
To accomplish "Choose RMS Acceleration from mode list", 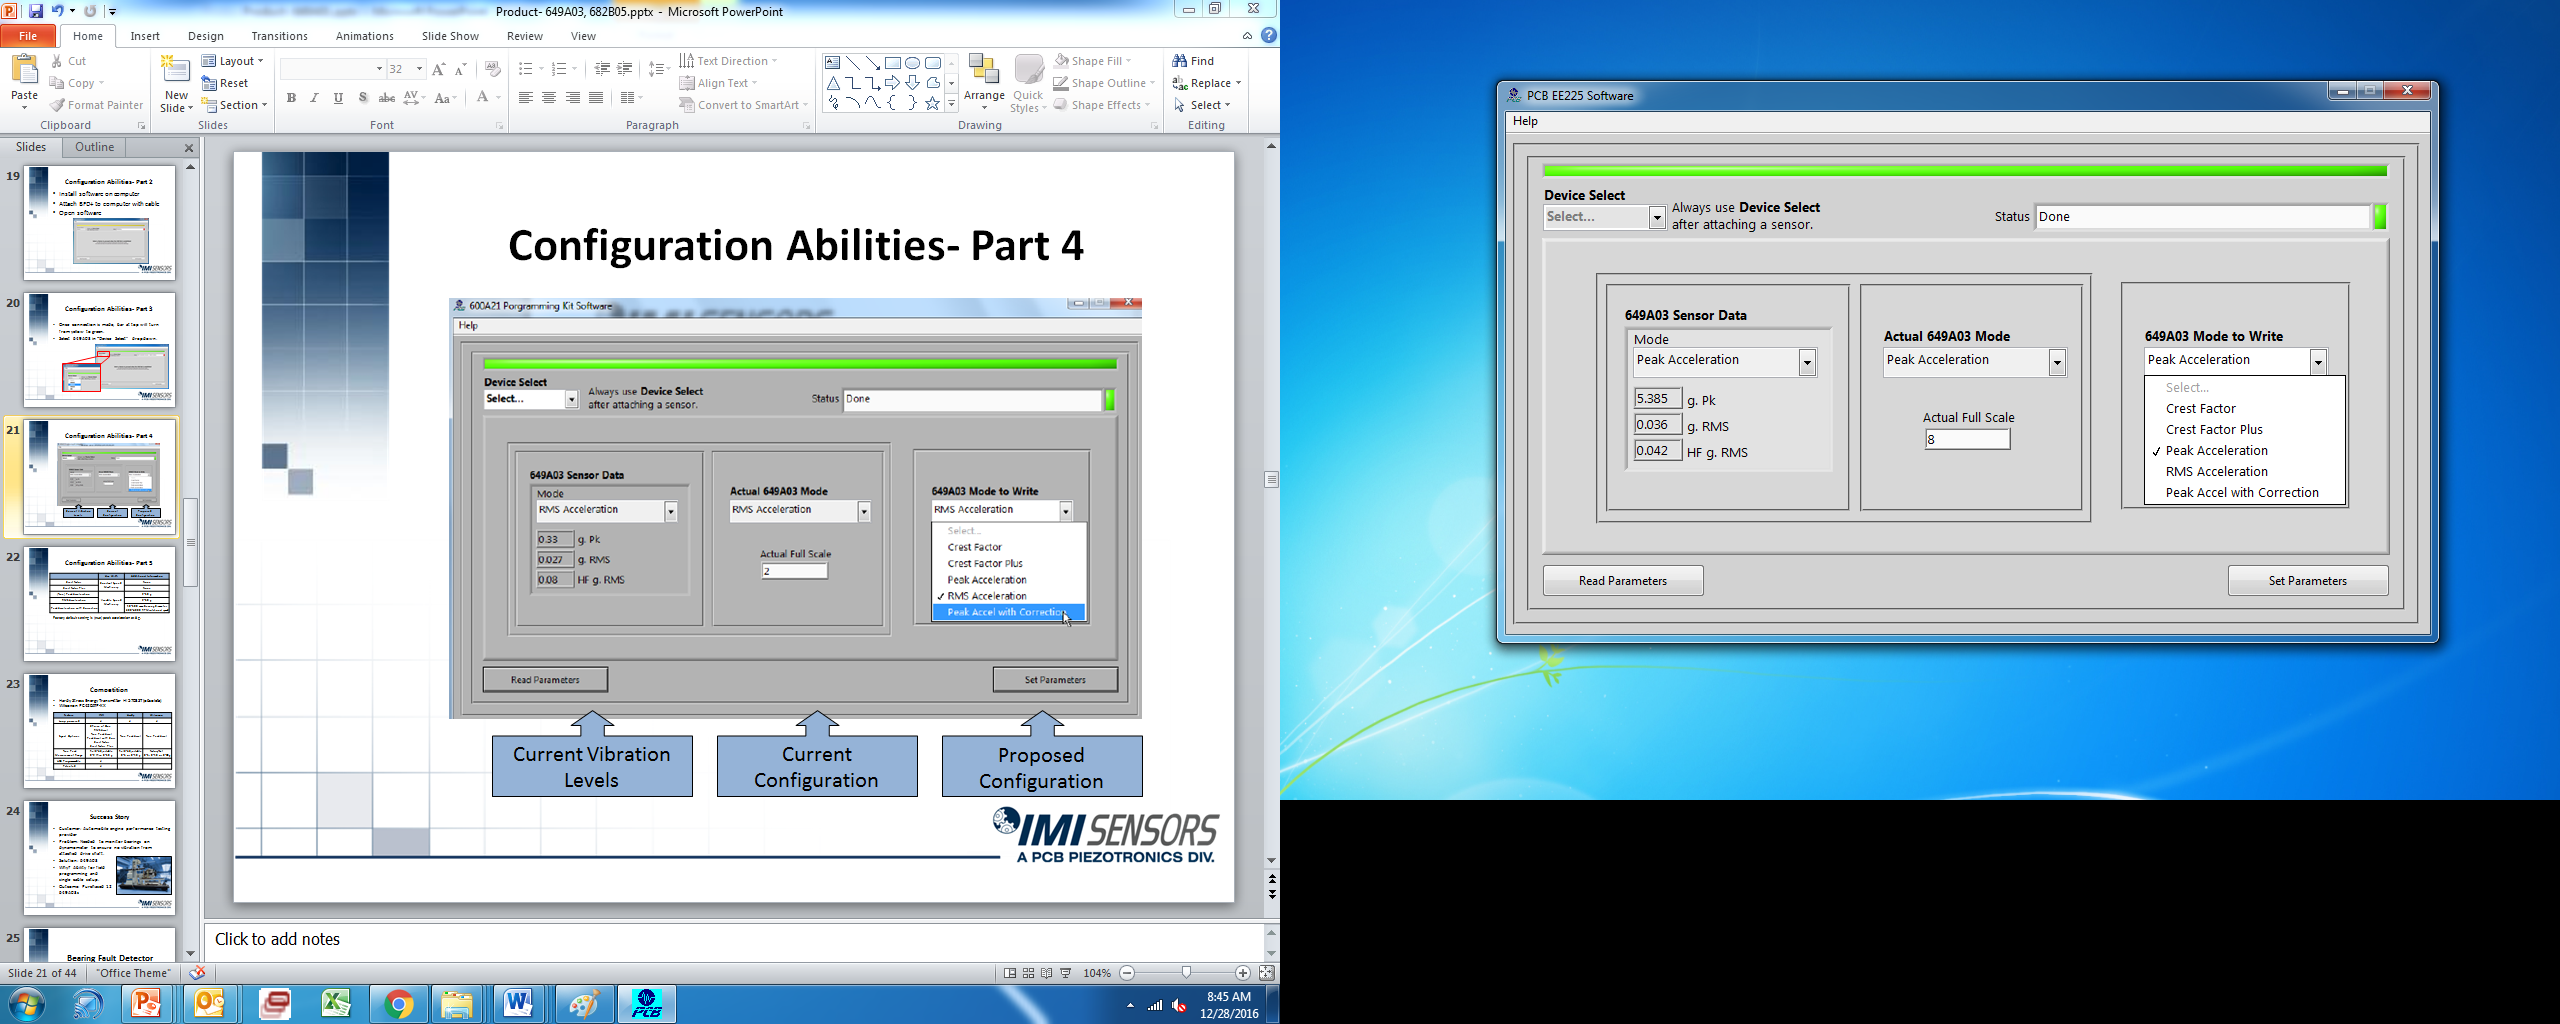I will 2245,472.
